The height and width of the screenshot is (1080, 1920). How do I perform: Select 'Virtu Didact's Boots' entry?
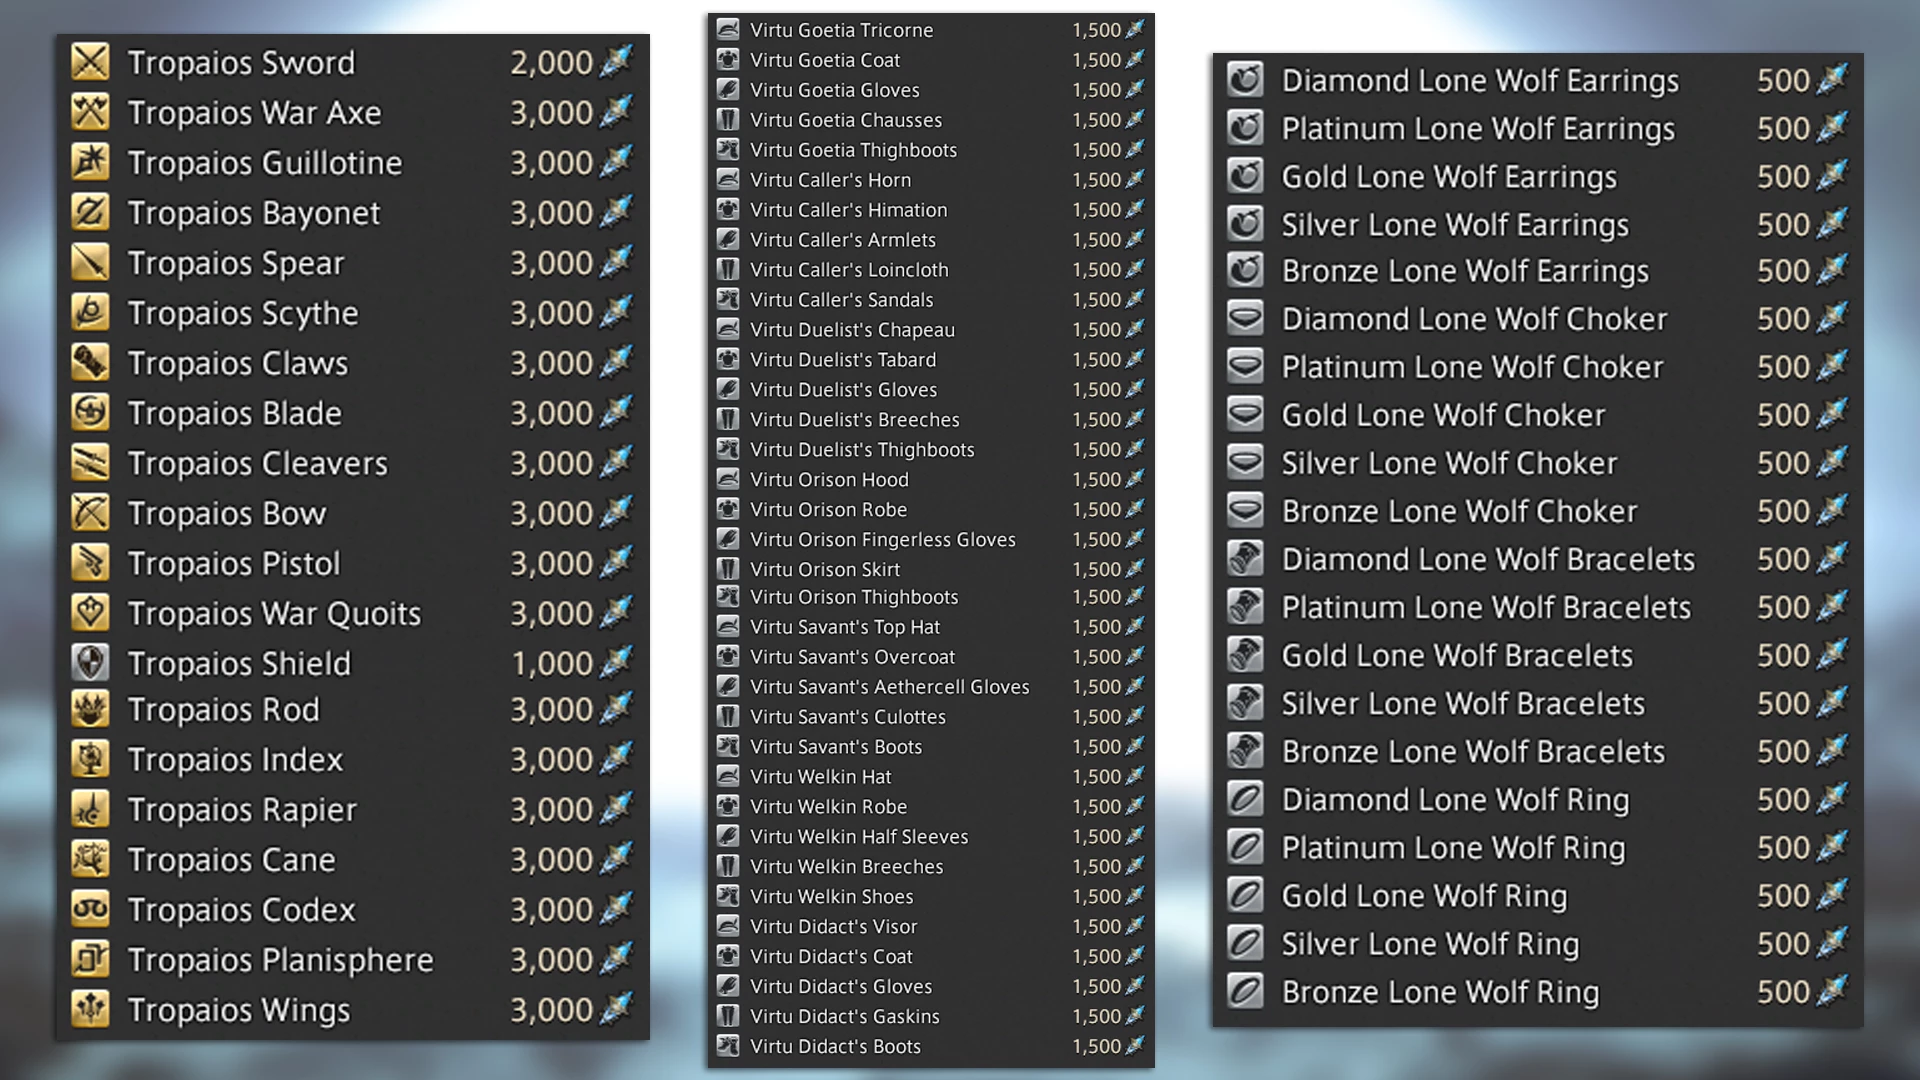(835, 1047)
